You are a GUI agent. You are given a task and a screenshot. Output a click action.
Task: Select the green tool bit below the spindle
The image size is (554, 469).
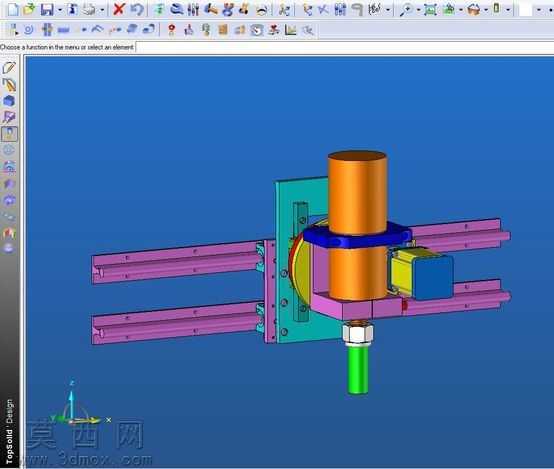click(x=358, y=370)
